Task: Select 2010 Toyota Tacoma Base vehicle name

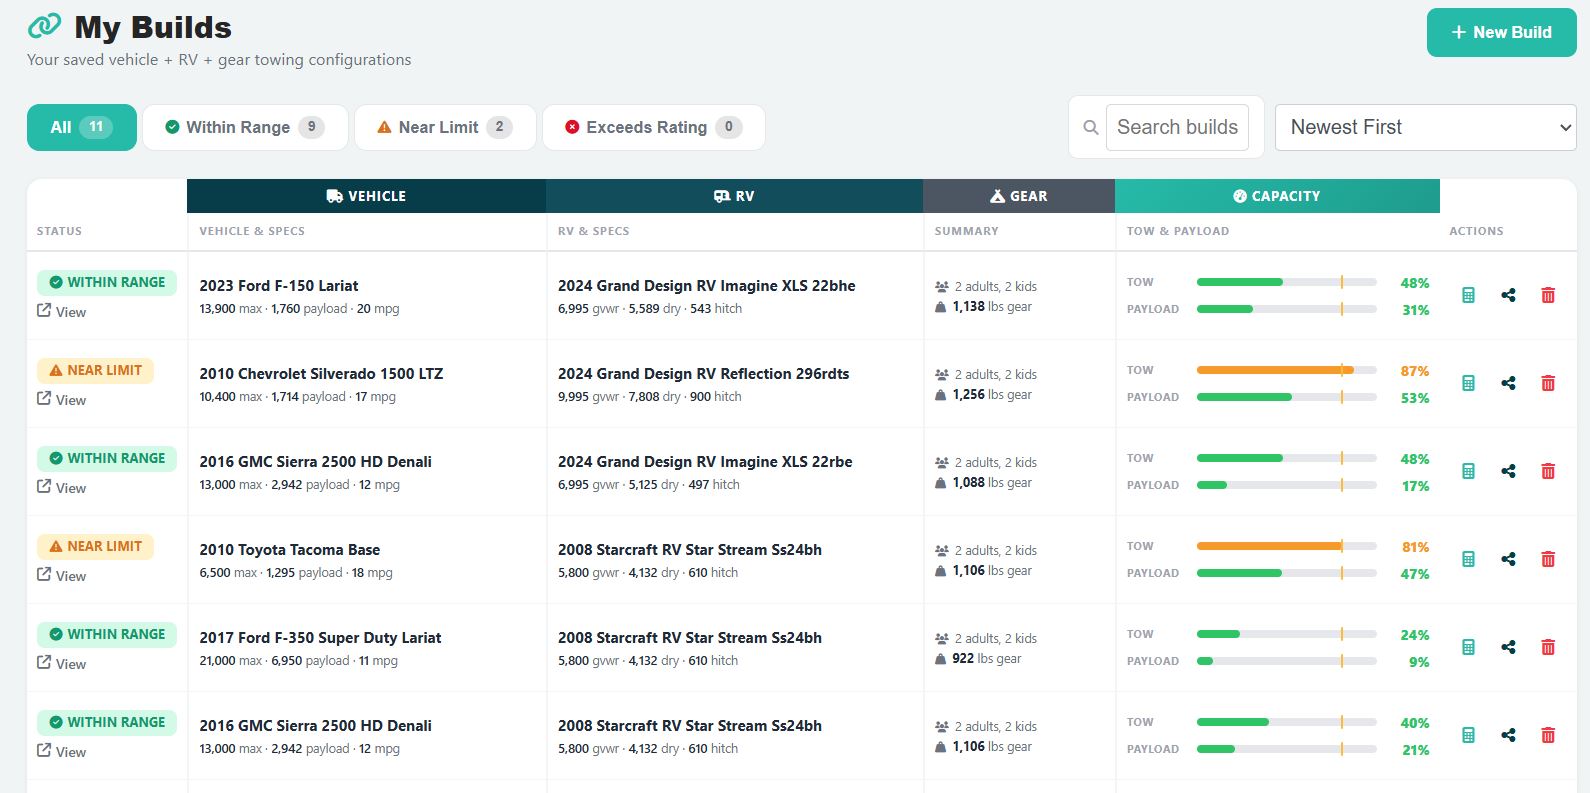Action: pyautogui.click(x=290, y=550)
